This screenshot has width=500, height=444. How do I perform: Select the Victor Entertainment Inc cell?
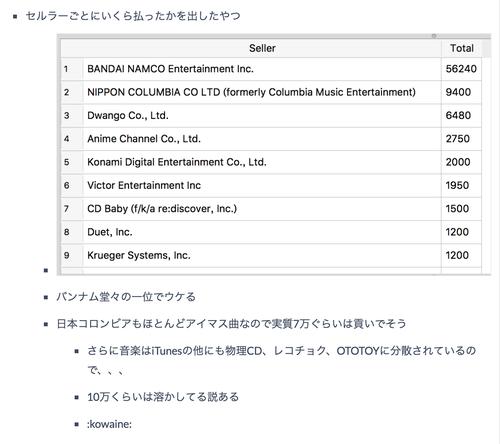(x=262, y=186)
